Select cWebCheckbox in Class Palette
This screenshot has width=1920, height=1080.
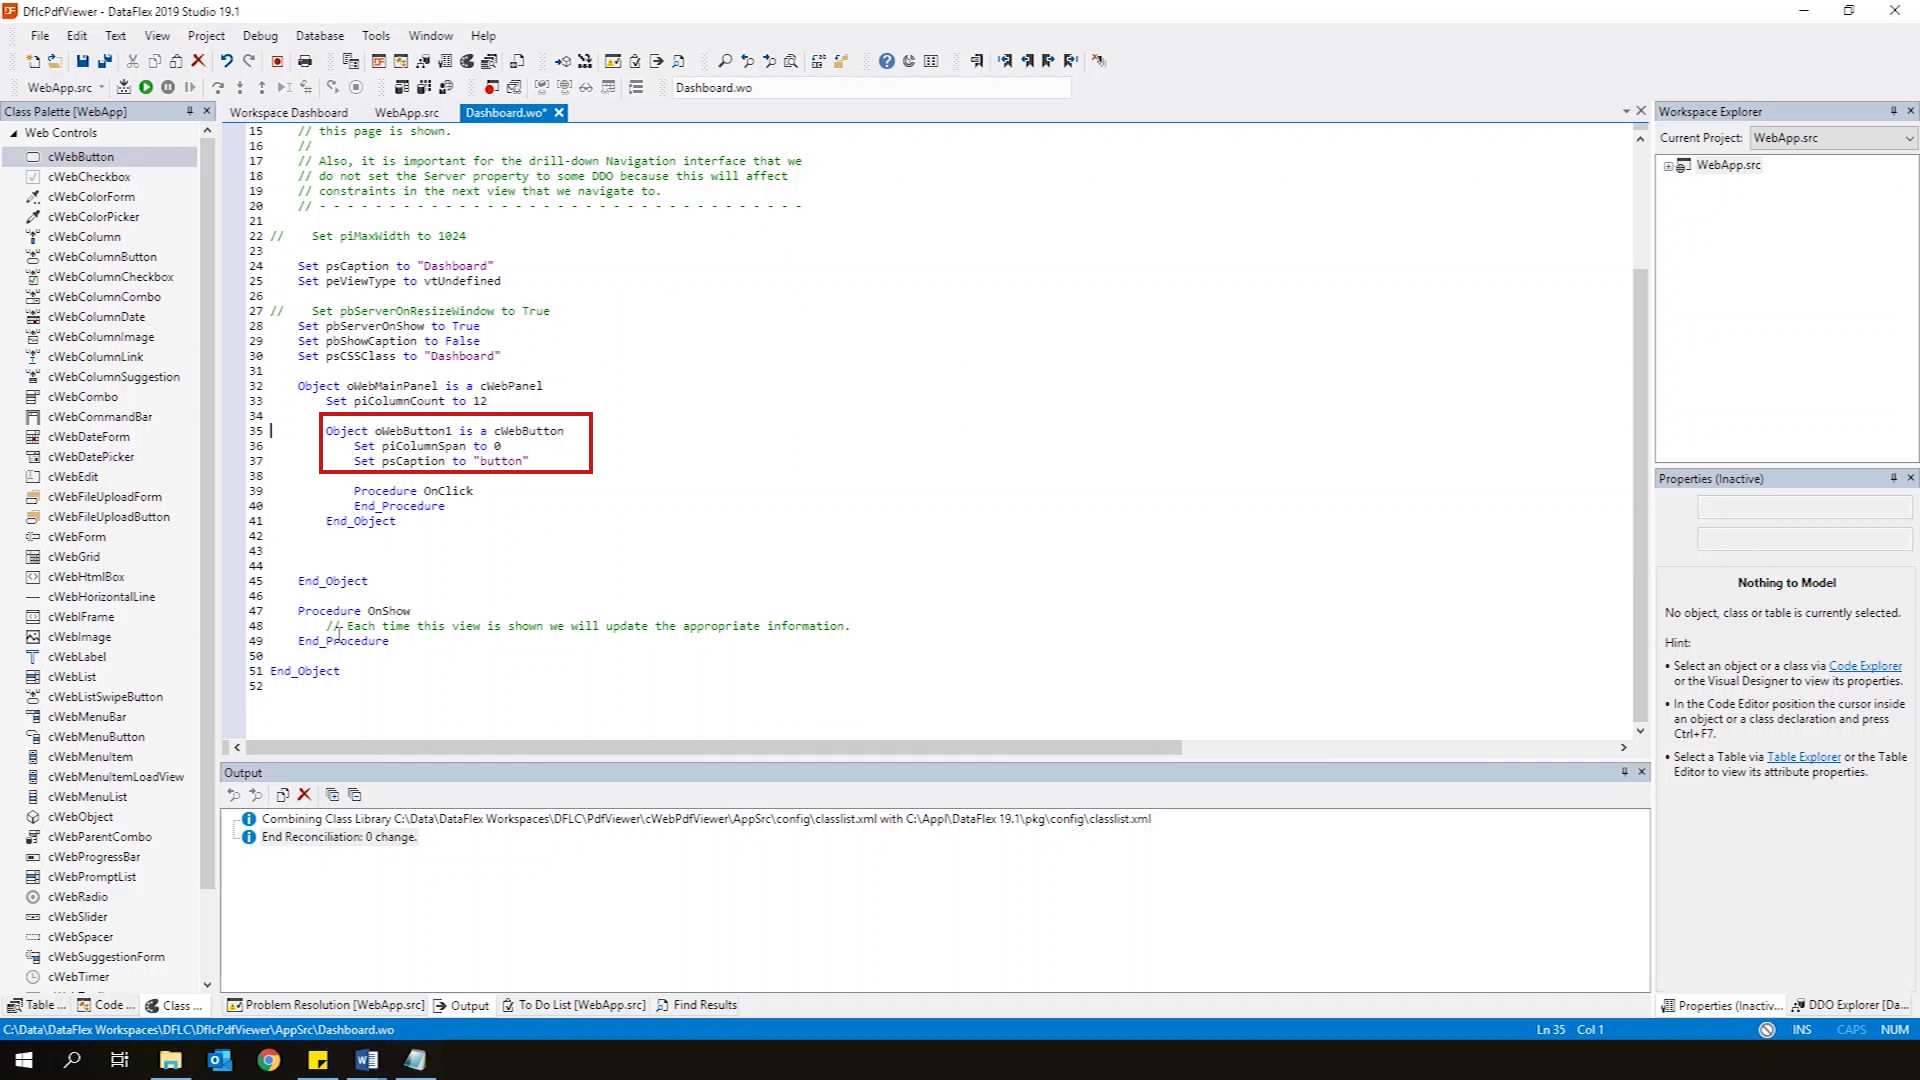point(89,177)
